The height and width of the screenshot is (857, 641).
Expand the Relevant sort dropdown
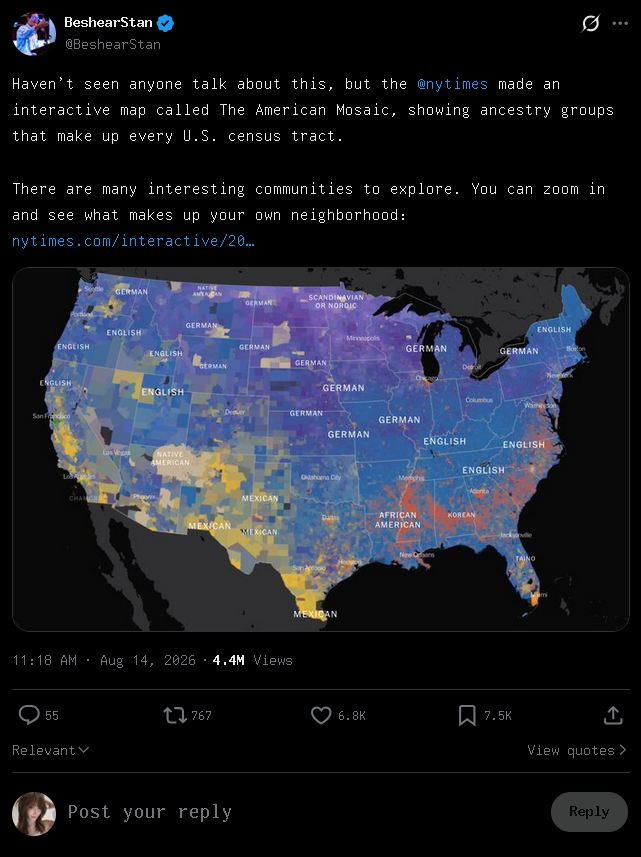(x=50, y=750)
